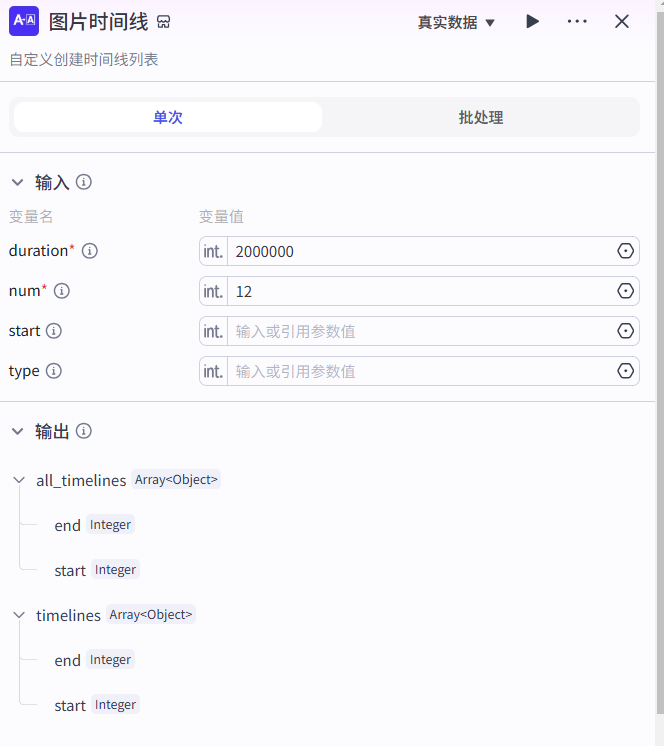The image size is (664, 746).
Task: Click the icon beside the 图片时间线 title
Action: click(x=164, y=23)
